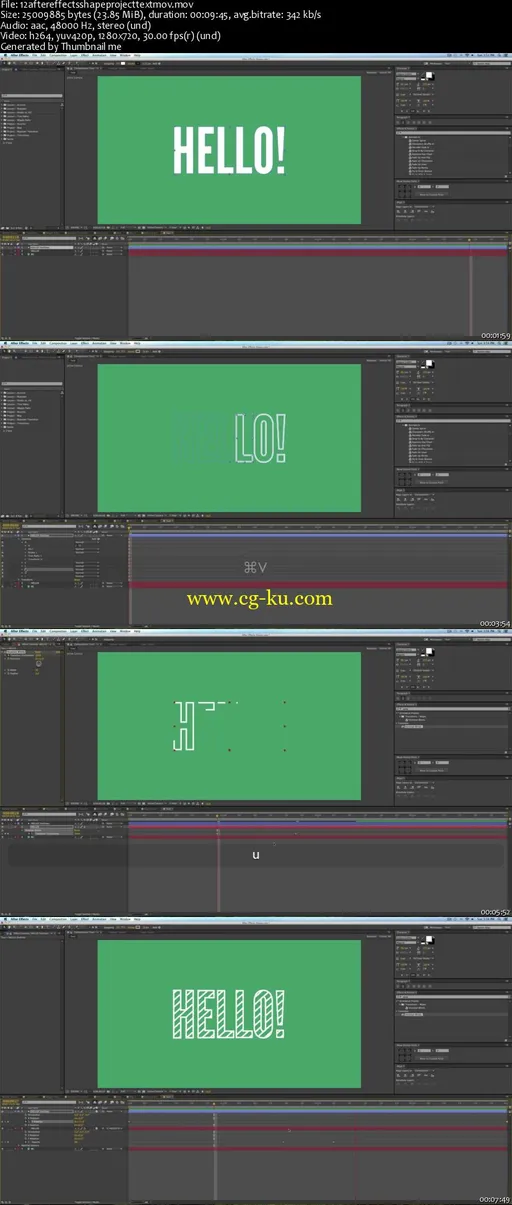
Task: Select the red layer bar in the 00:03:54 timeline
Action: (x=320, y=585)
